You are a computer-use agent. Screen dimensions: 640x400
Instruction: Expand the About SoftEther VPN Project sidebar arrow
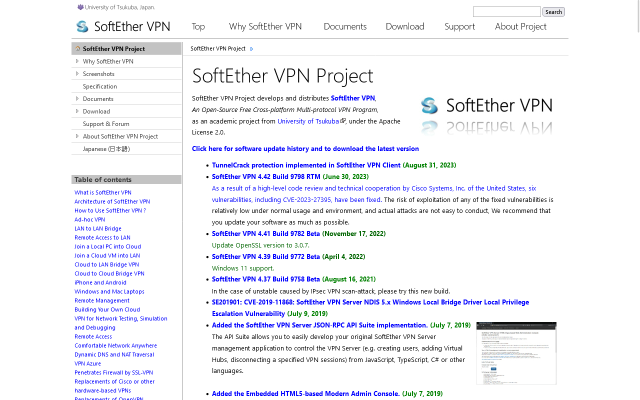point(77,136)
